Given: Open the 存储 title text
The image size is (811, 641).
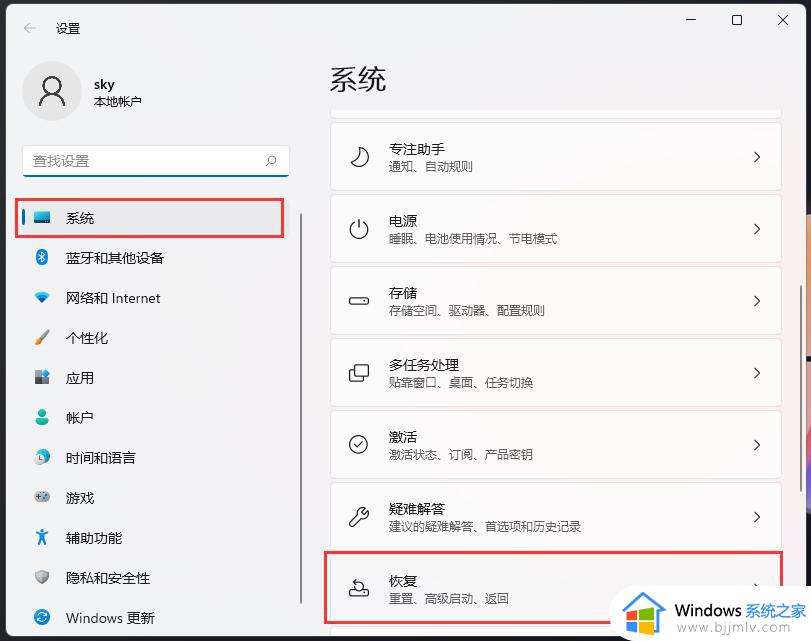Looking at the screenshot, I should pyautogui.click(x=402, y=293).
